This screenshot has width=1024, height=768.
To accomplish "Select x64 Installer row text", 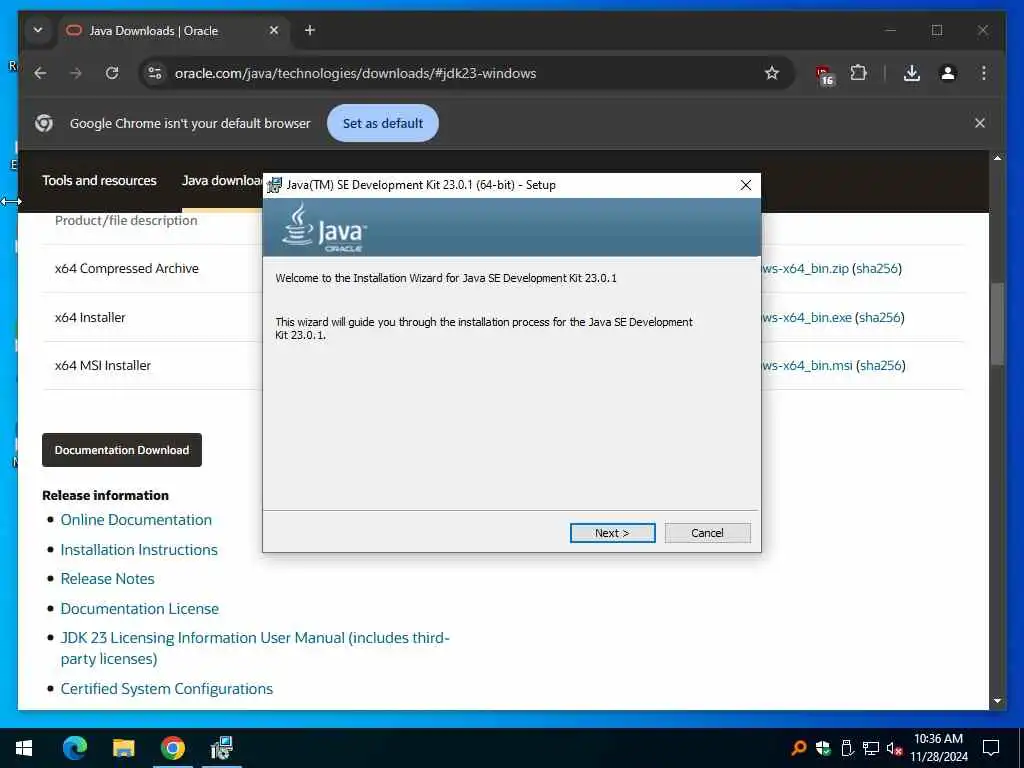I will [x=90, y=317].
